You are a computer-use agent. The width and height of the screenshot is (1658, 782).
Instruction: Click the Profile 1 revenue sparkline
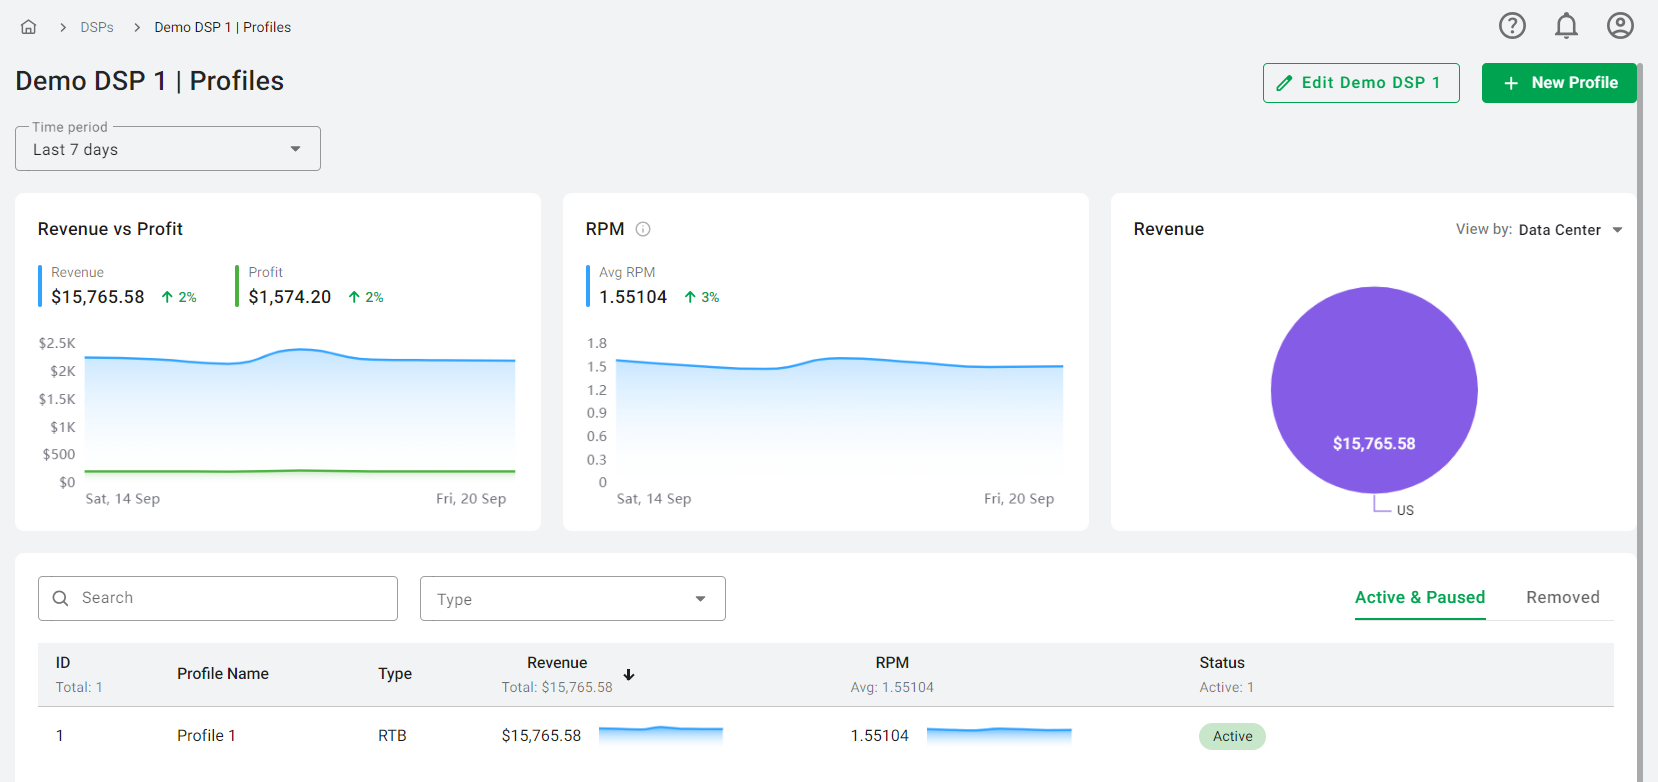[660, 735]
